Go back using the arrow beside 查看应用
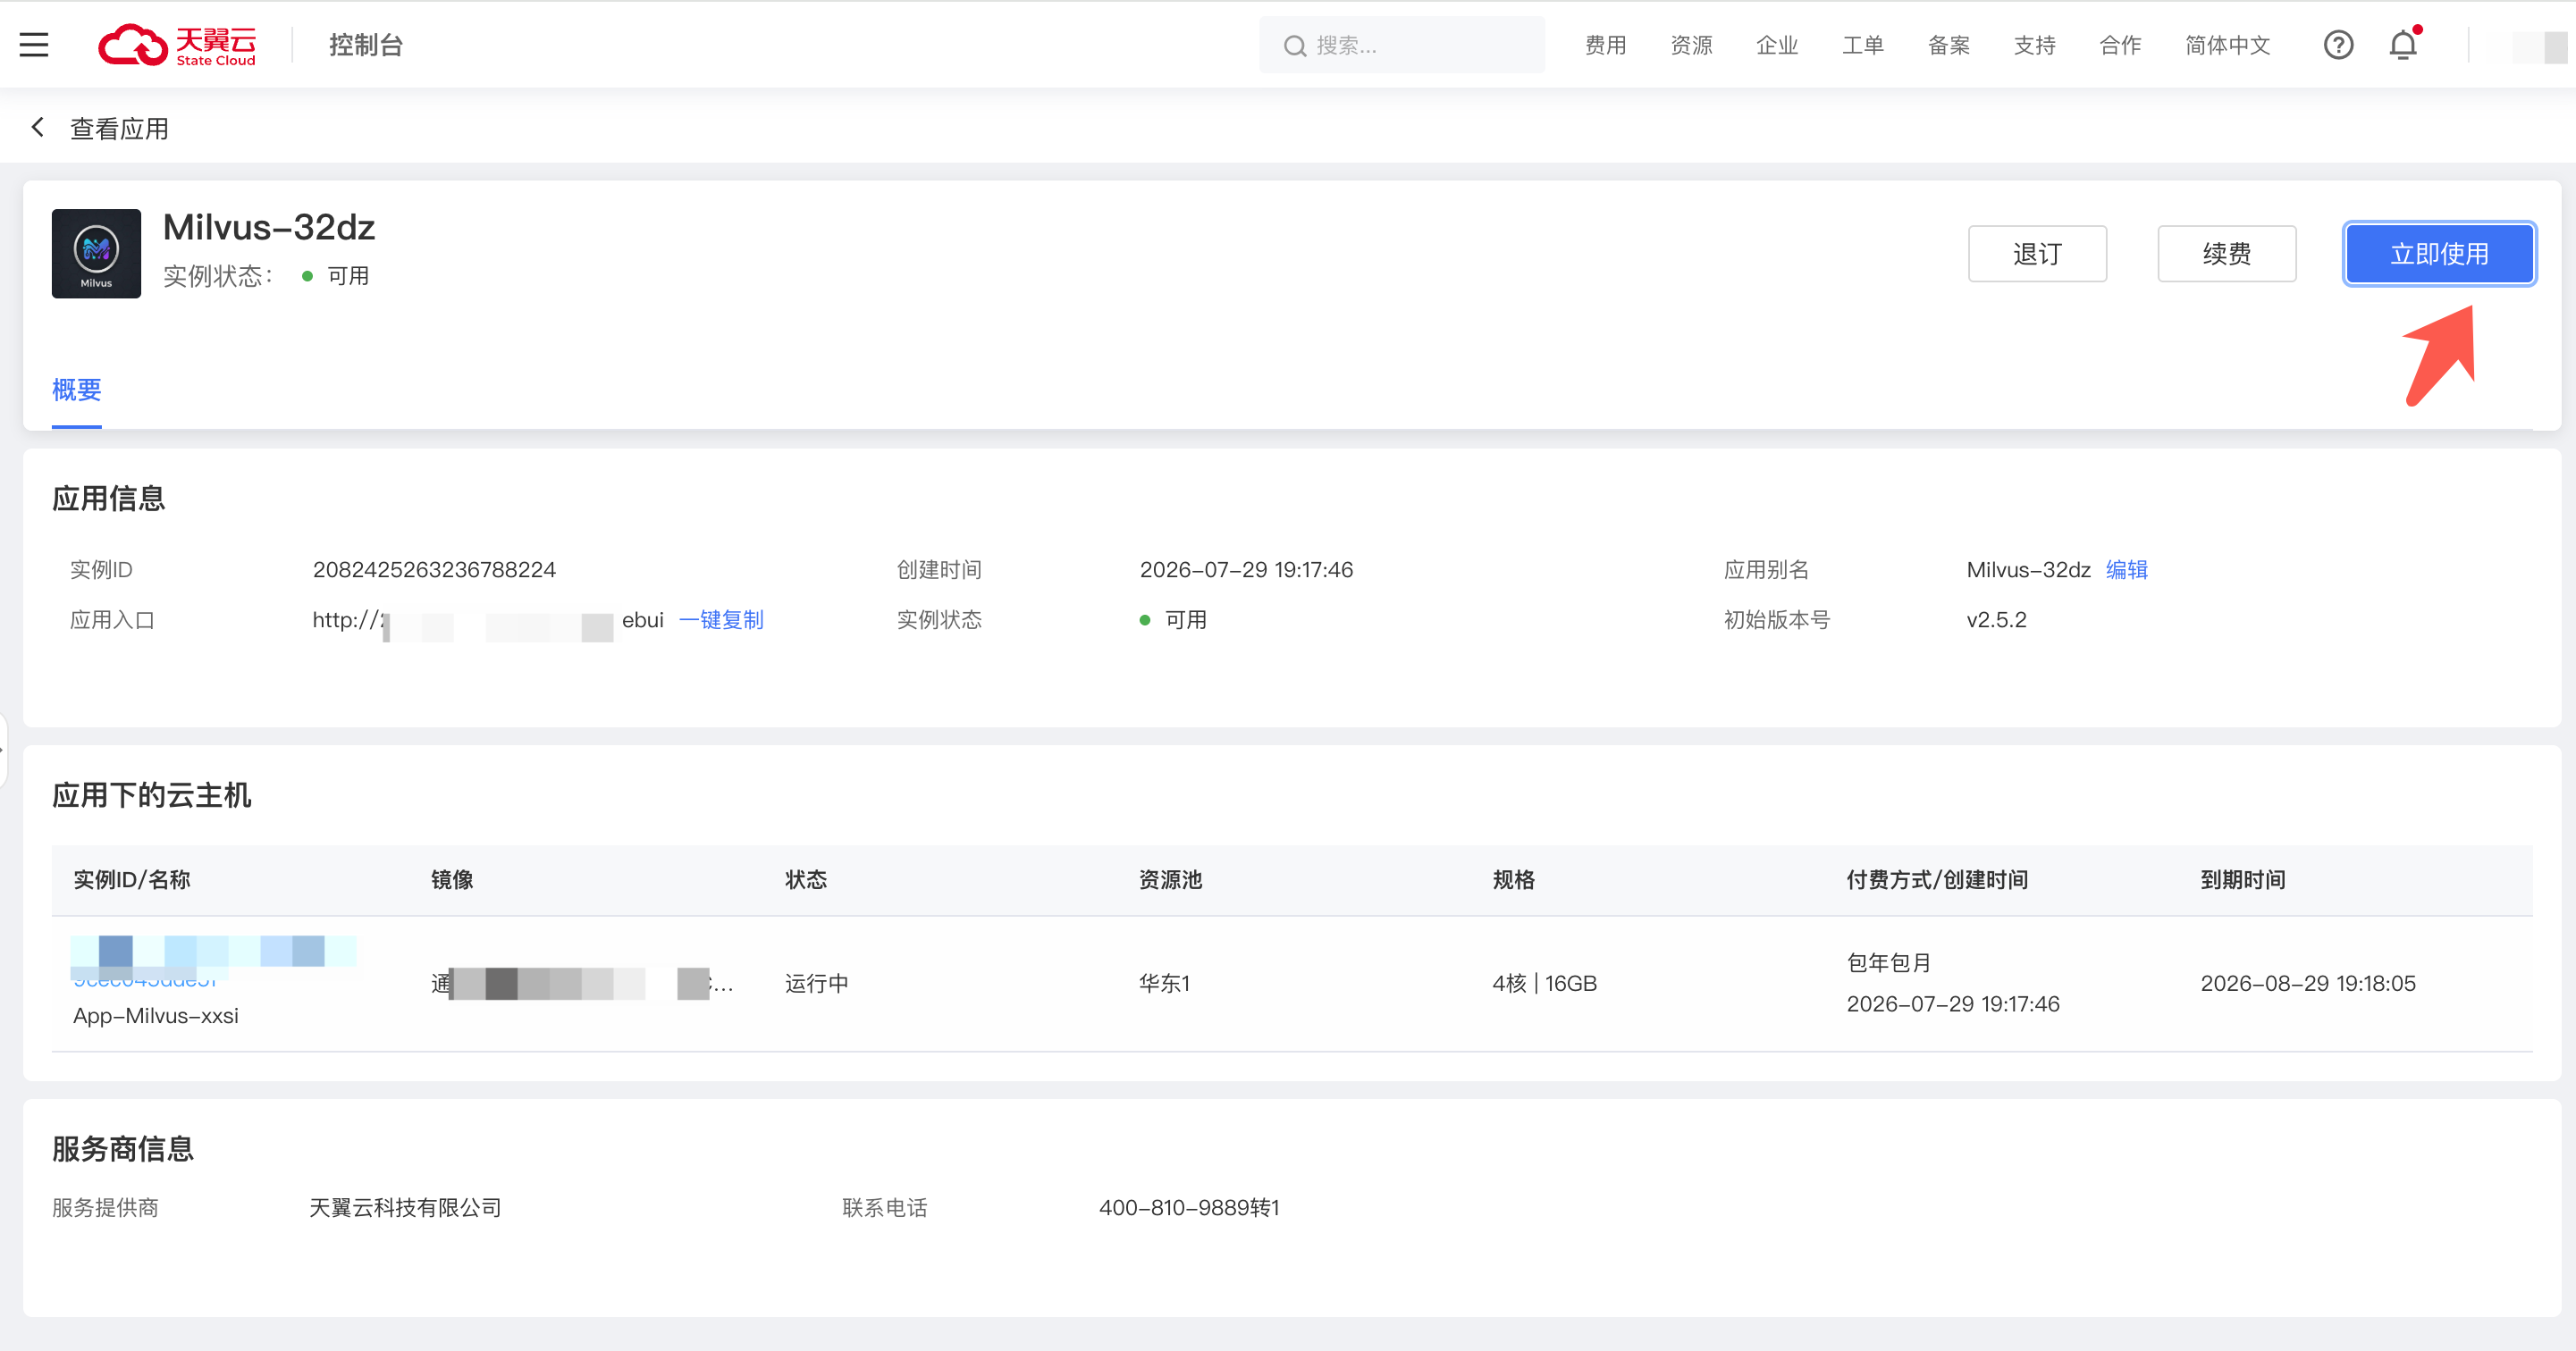The image size is (2576, 1351). [38, 127]
